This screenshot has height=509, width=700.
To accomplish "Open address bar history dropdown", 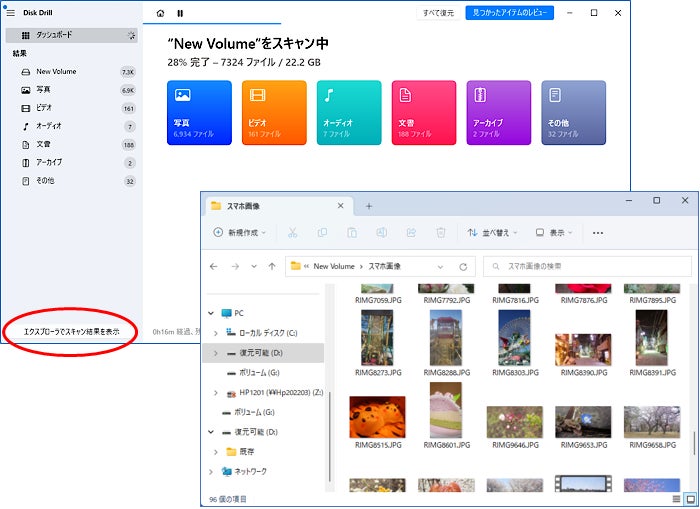I will coord(440,267).
